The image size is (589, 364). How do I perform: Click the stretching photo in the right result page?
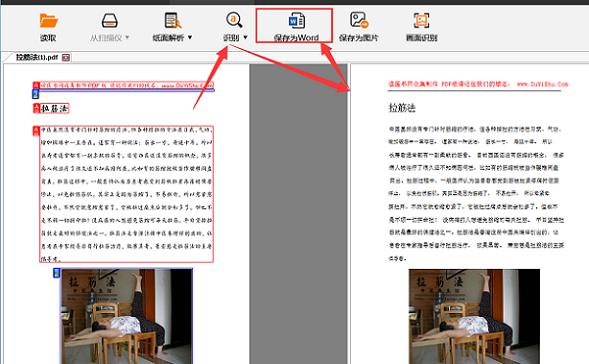[x=474, y=316]
